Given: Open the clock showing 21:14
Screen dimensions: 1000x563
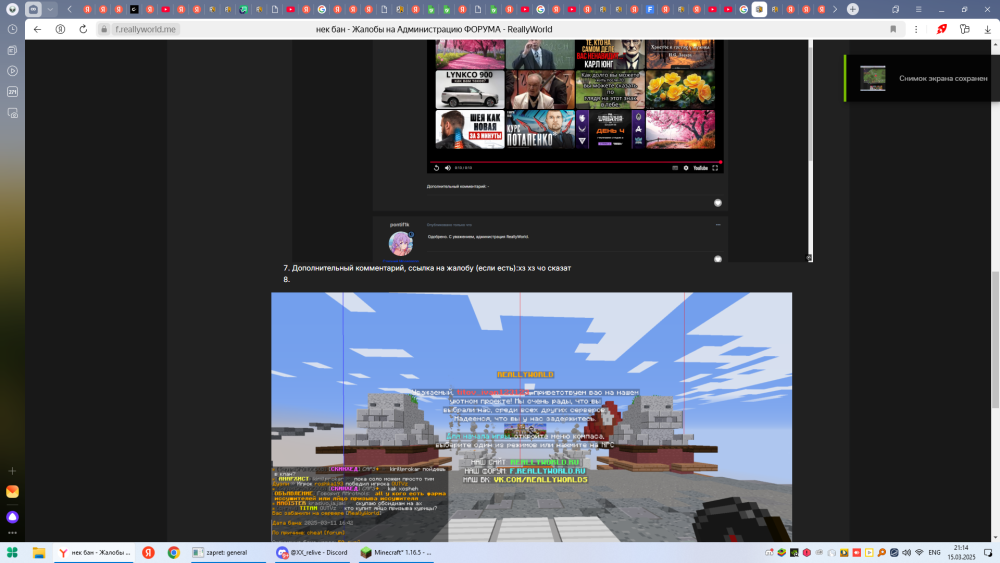Looking at the screenshot, I should (961, 552).
